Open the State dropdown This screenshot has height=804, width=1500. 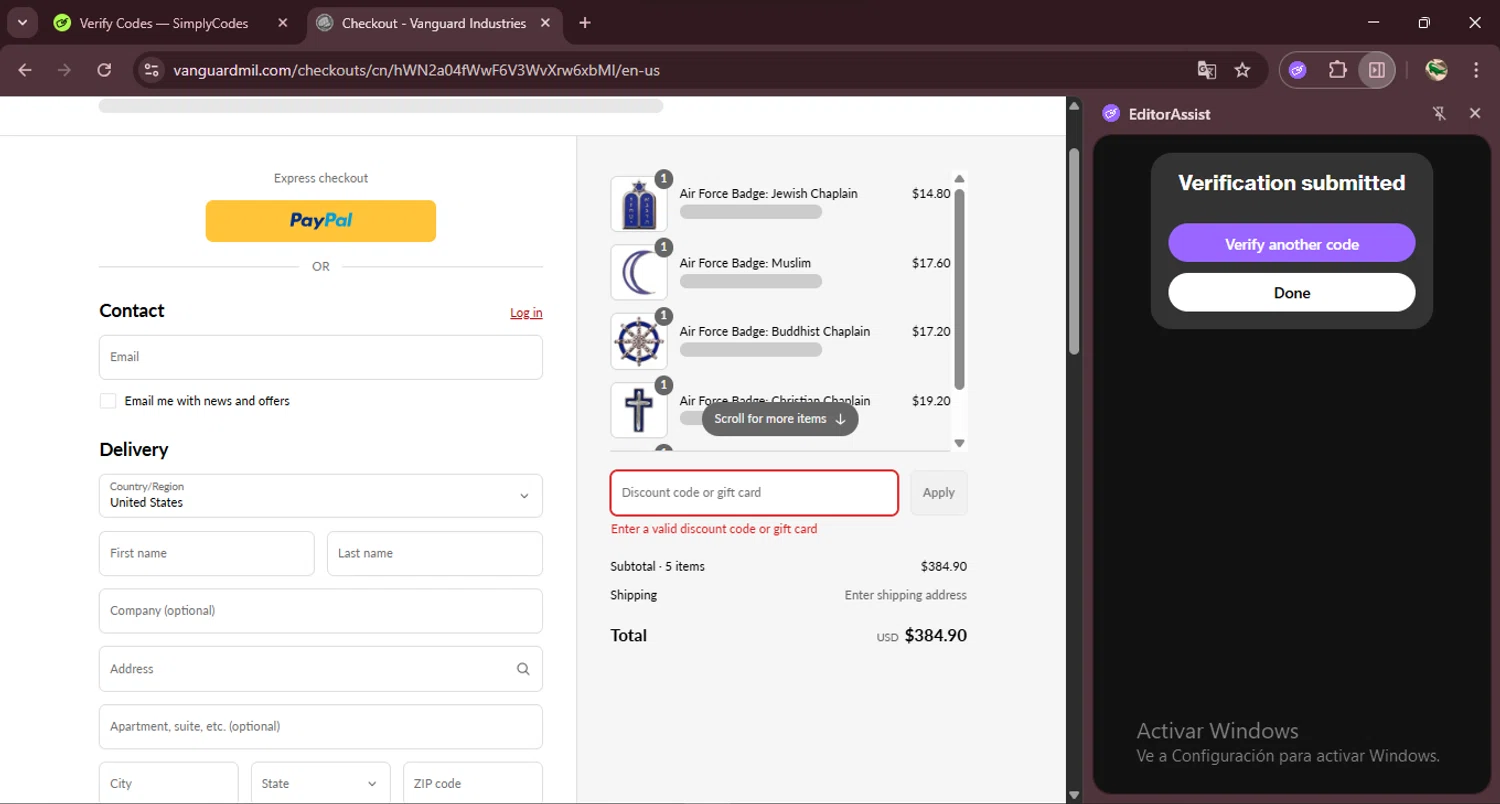click(320, 784)
